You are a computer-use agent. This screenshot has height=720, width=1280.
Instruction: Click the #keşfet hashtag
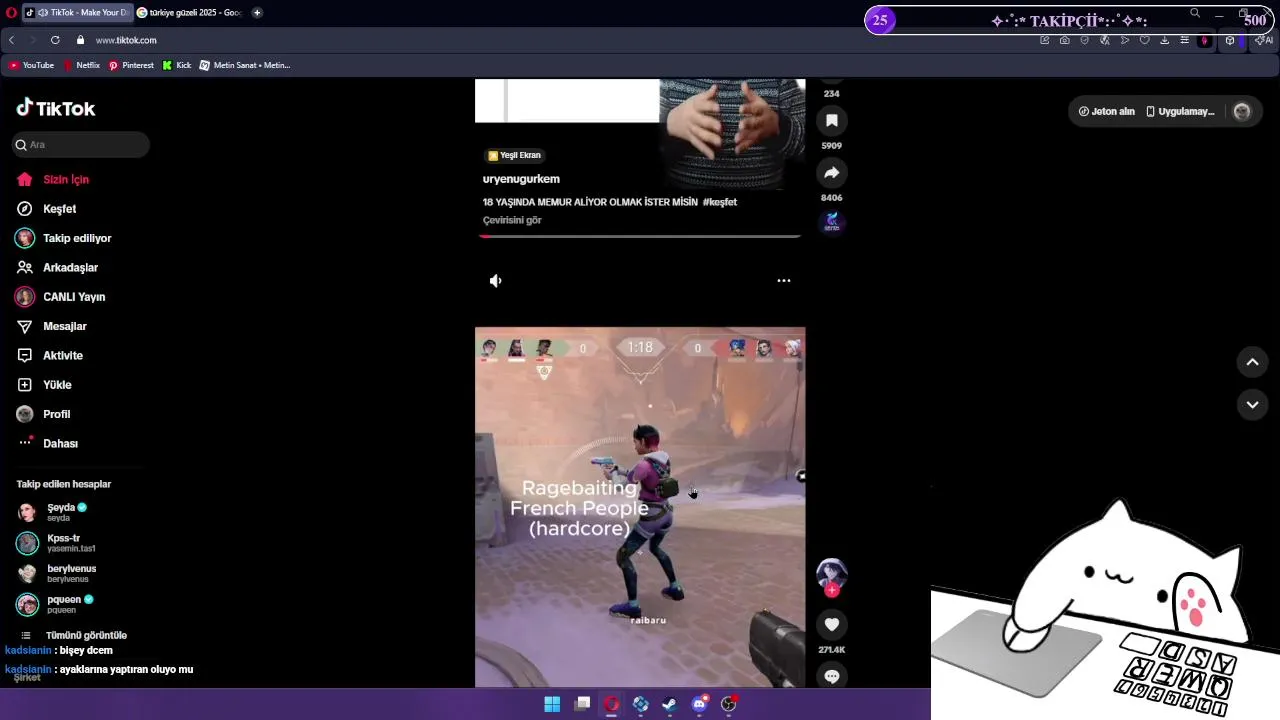coord(720,202)
